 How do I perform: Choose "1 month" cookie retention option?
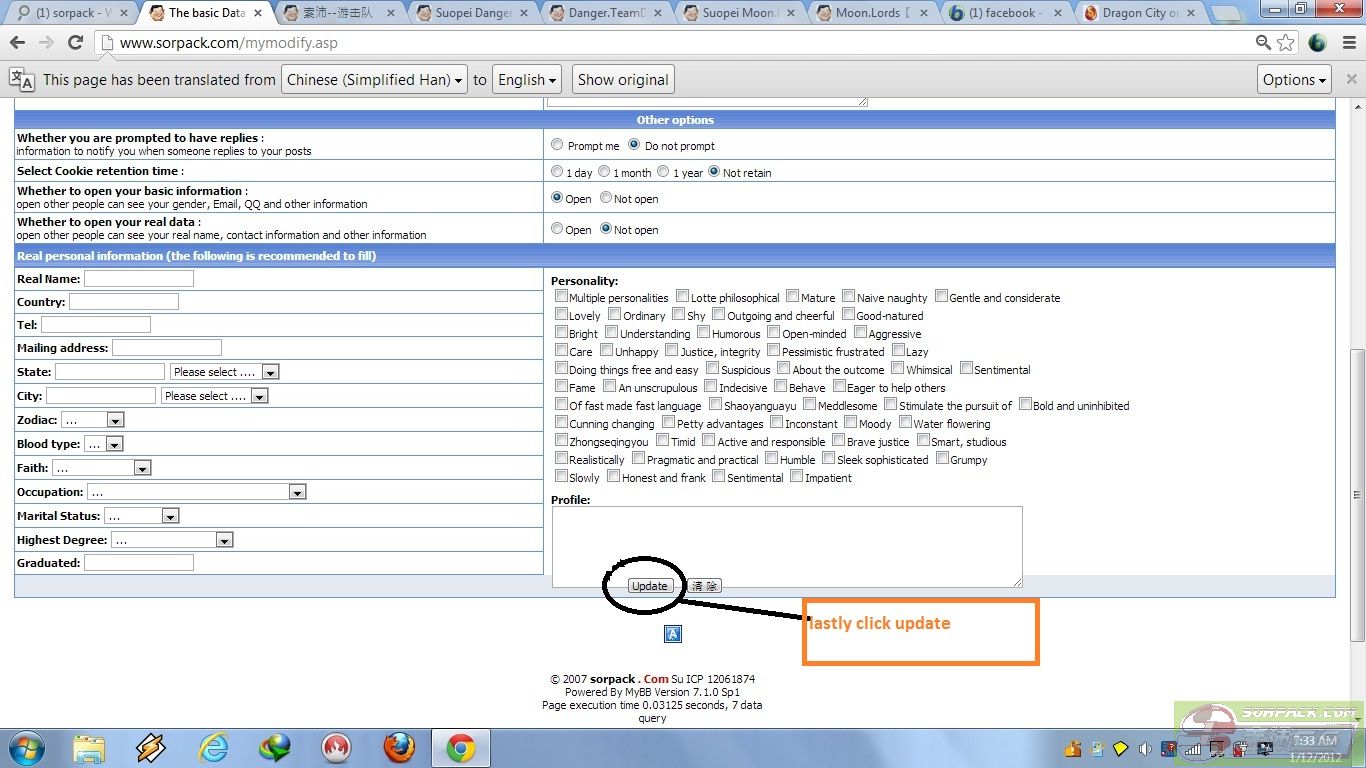[604, 172]
